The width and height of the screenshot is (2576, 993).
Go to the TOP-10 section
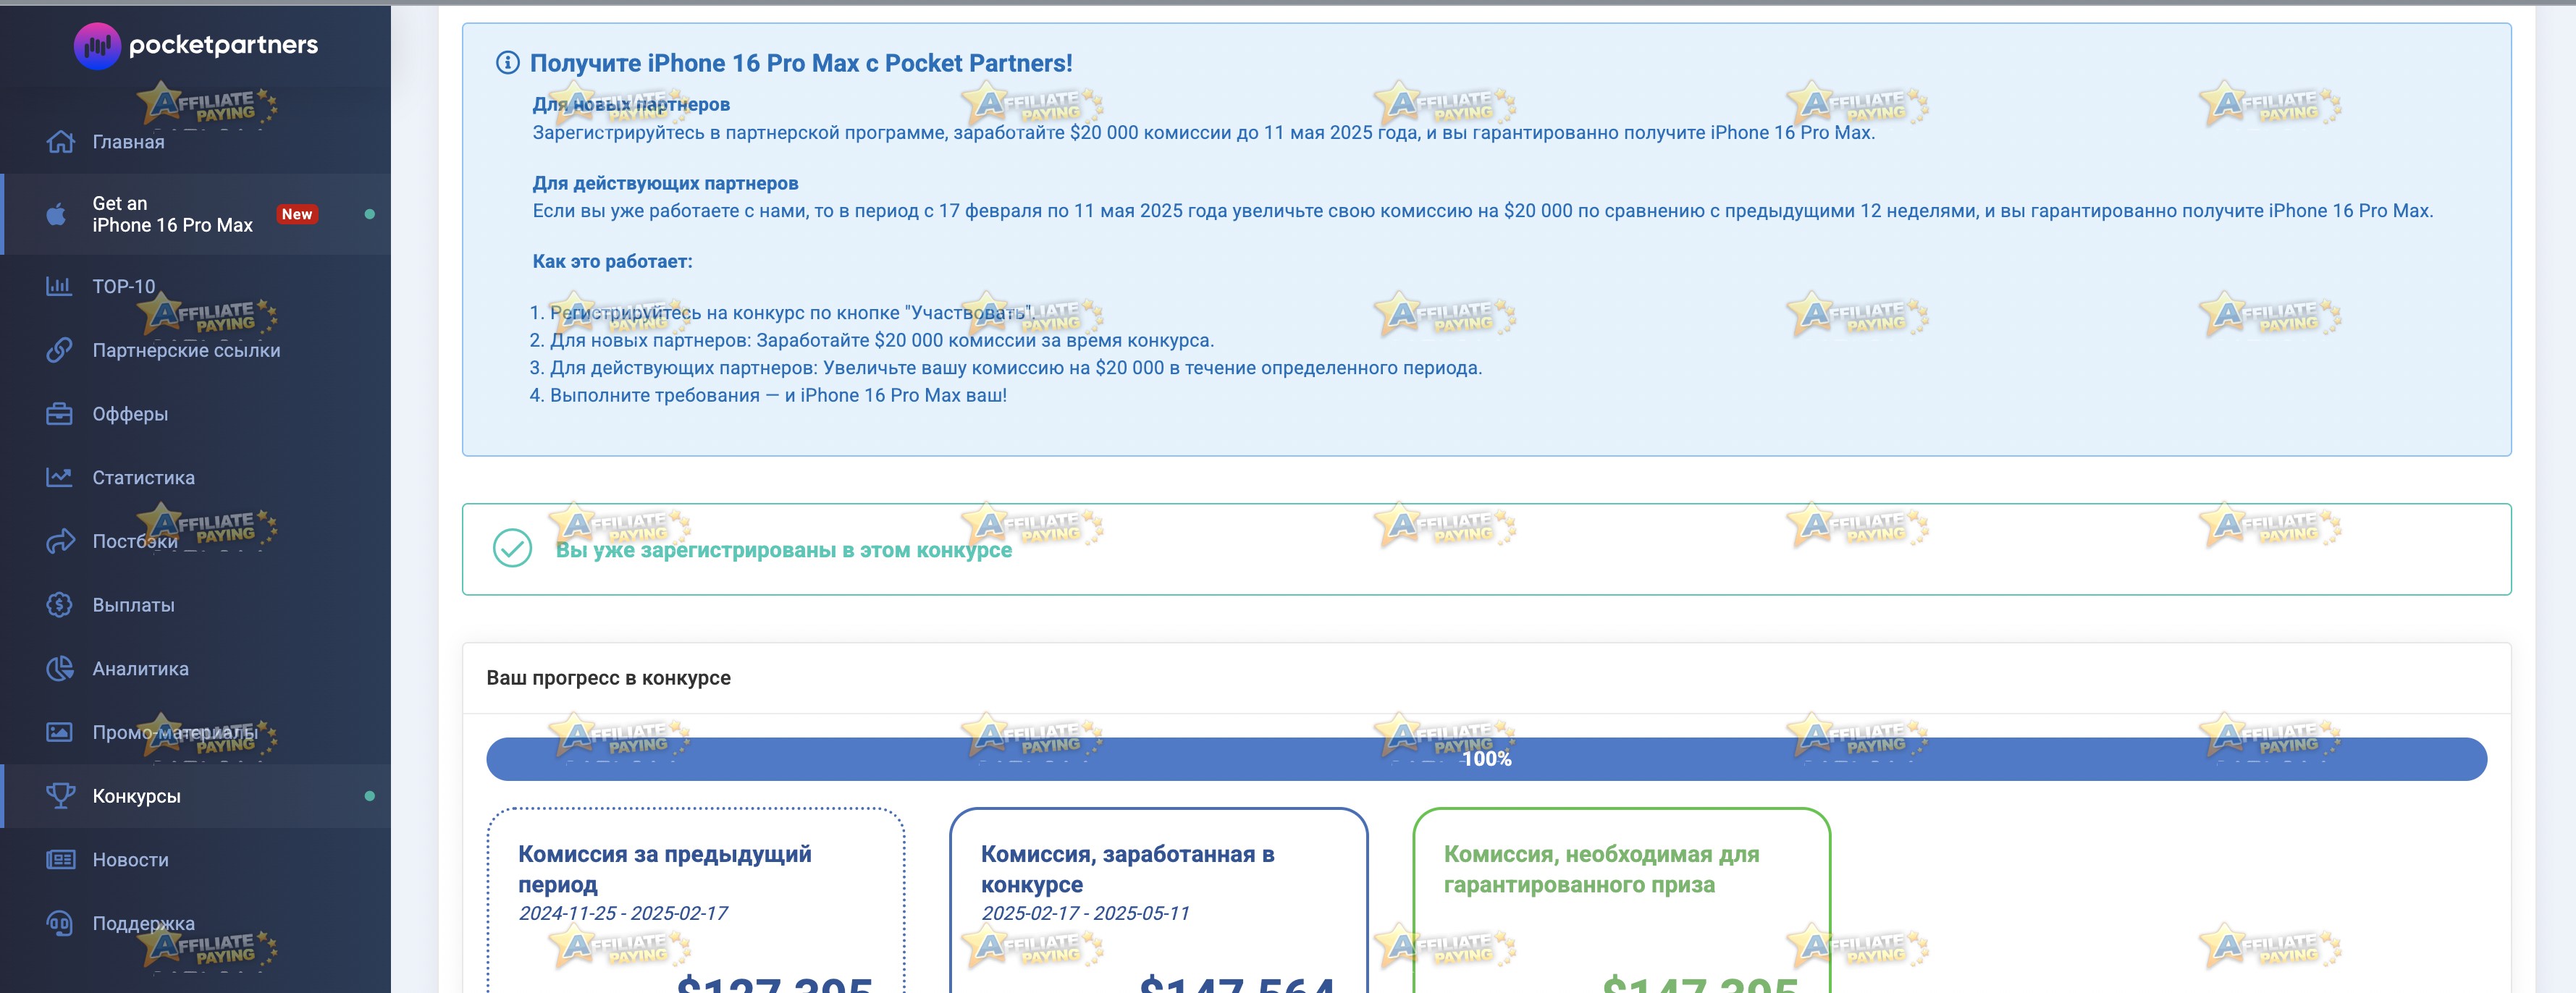[x=196, y=286]
